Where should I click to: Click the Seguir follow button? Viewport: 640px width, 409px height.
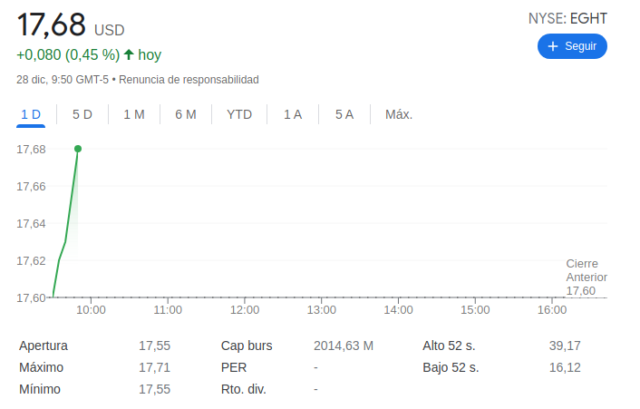point(571,46)
